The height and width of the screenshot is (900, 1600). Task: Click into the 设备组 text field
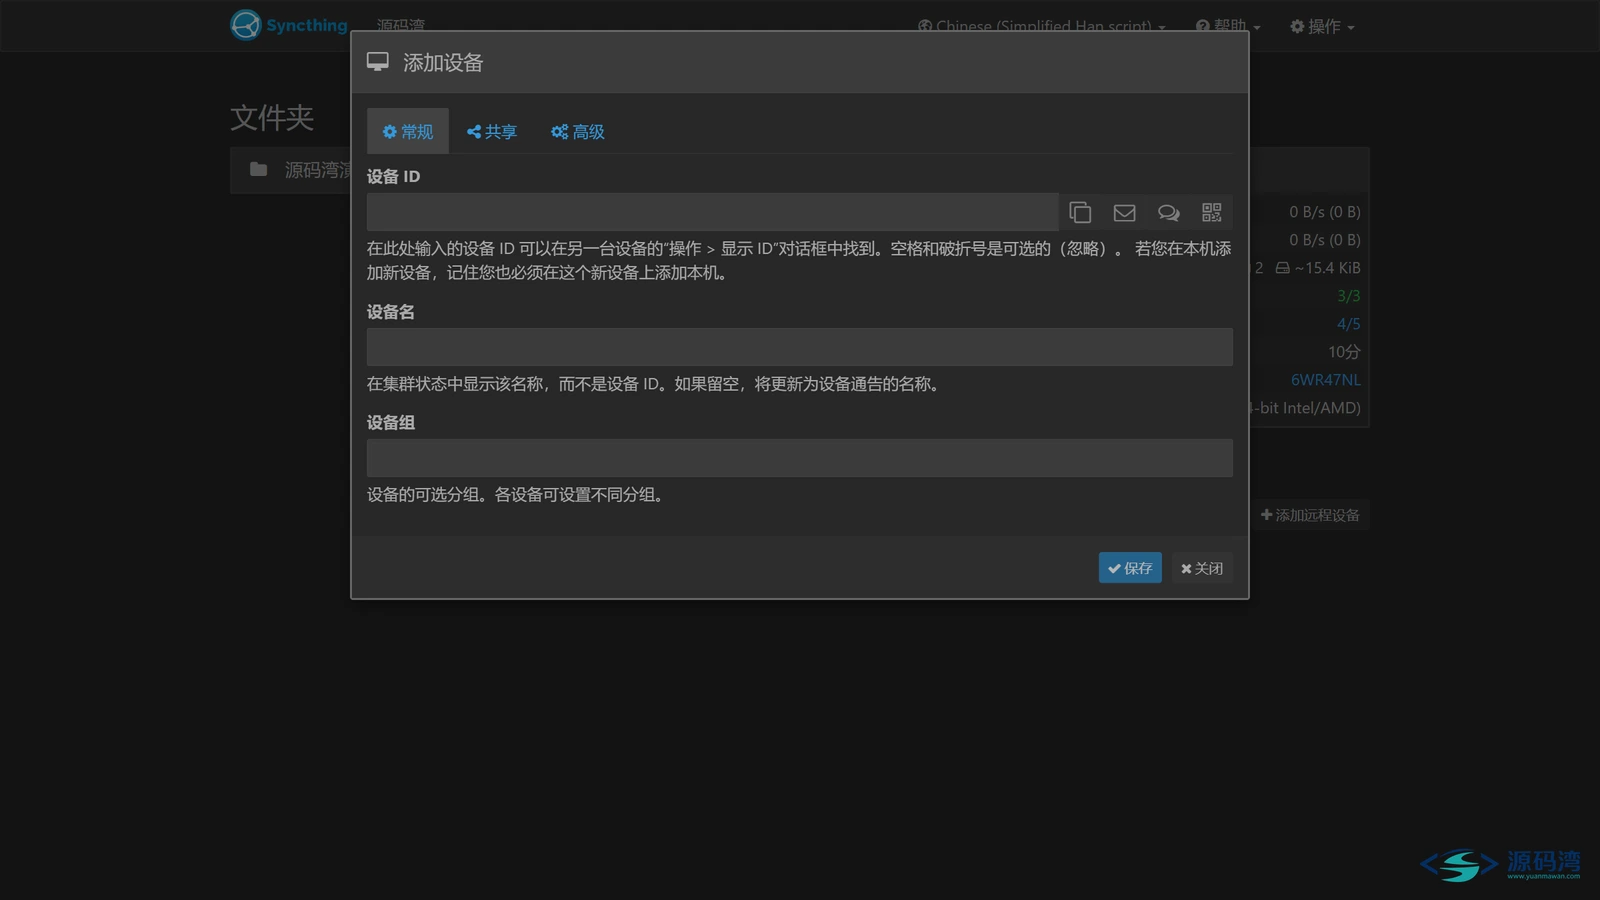click(799, 458)
